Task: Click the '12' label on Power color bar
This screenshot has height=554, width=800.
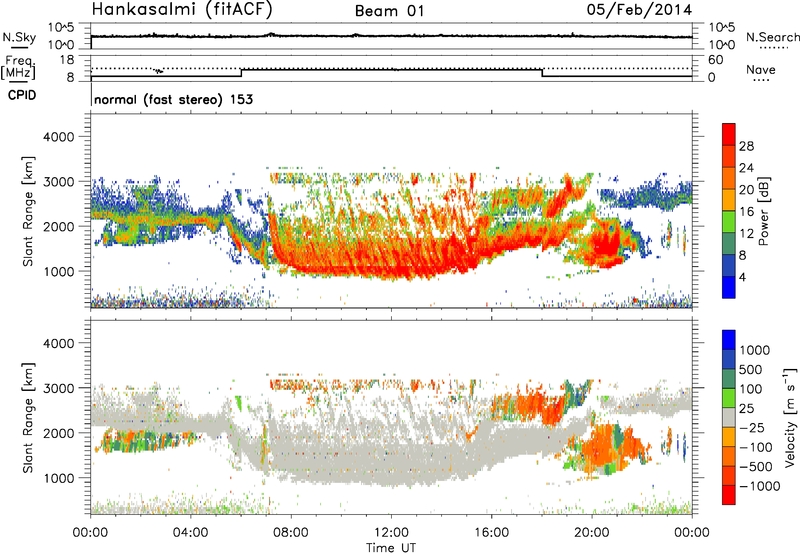Action: click(746, 234)
